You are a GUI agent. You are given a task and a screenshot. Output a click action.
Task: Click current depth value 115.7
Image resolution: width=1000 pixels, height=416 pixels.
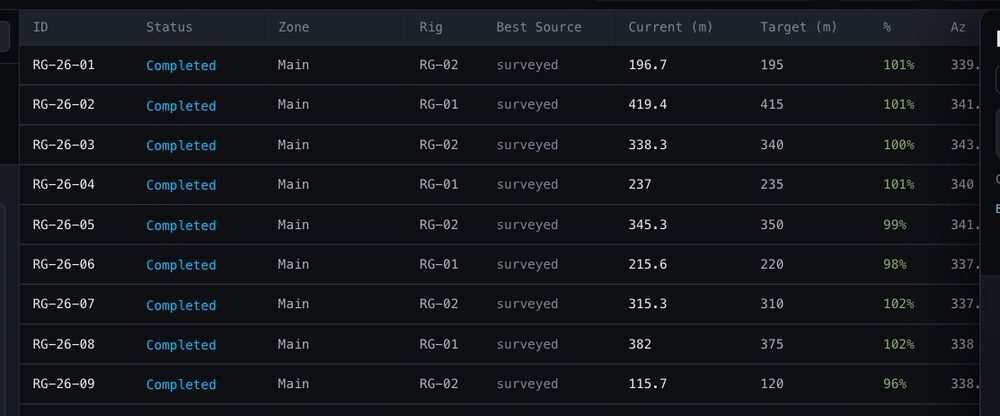tap(648, 384)
